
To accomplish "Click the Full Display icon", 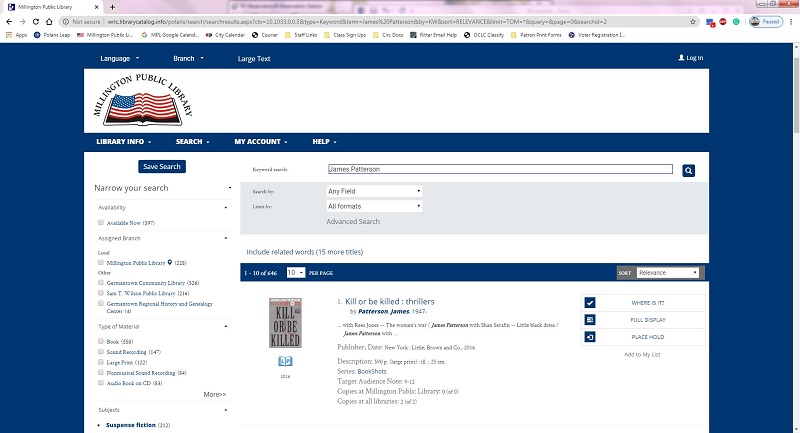I will click(589, 320).
